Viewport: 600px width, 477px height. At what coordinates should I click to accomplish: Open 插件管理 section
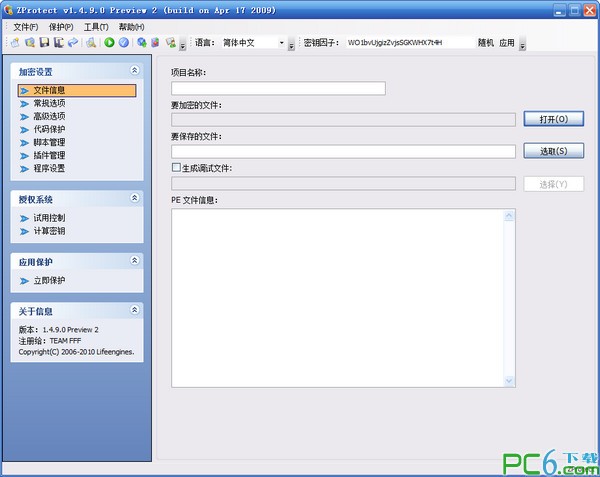[x=49, y=155]
